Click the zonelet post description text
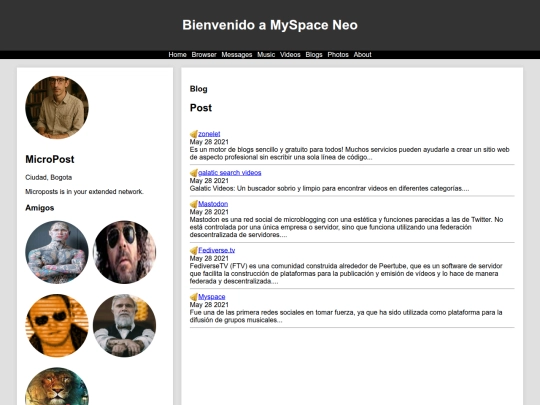The image size is (540, 405). pos(350,153)
